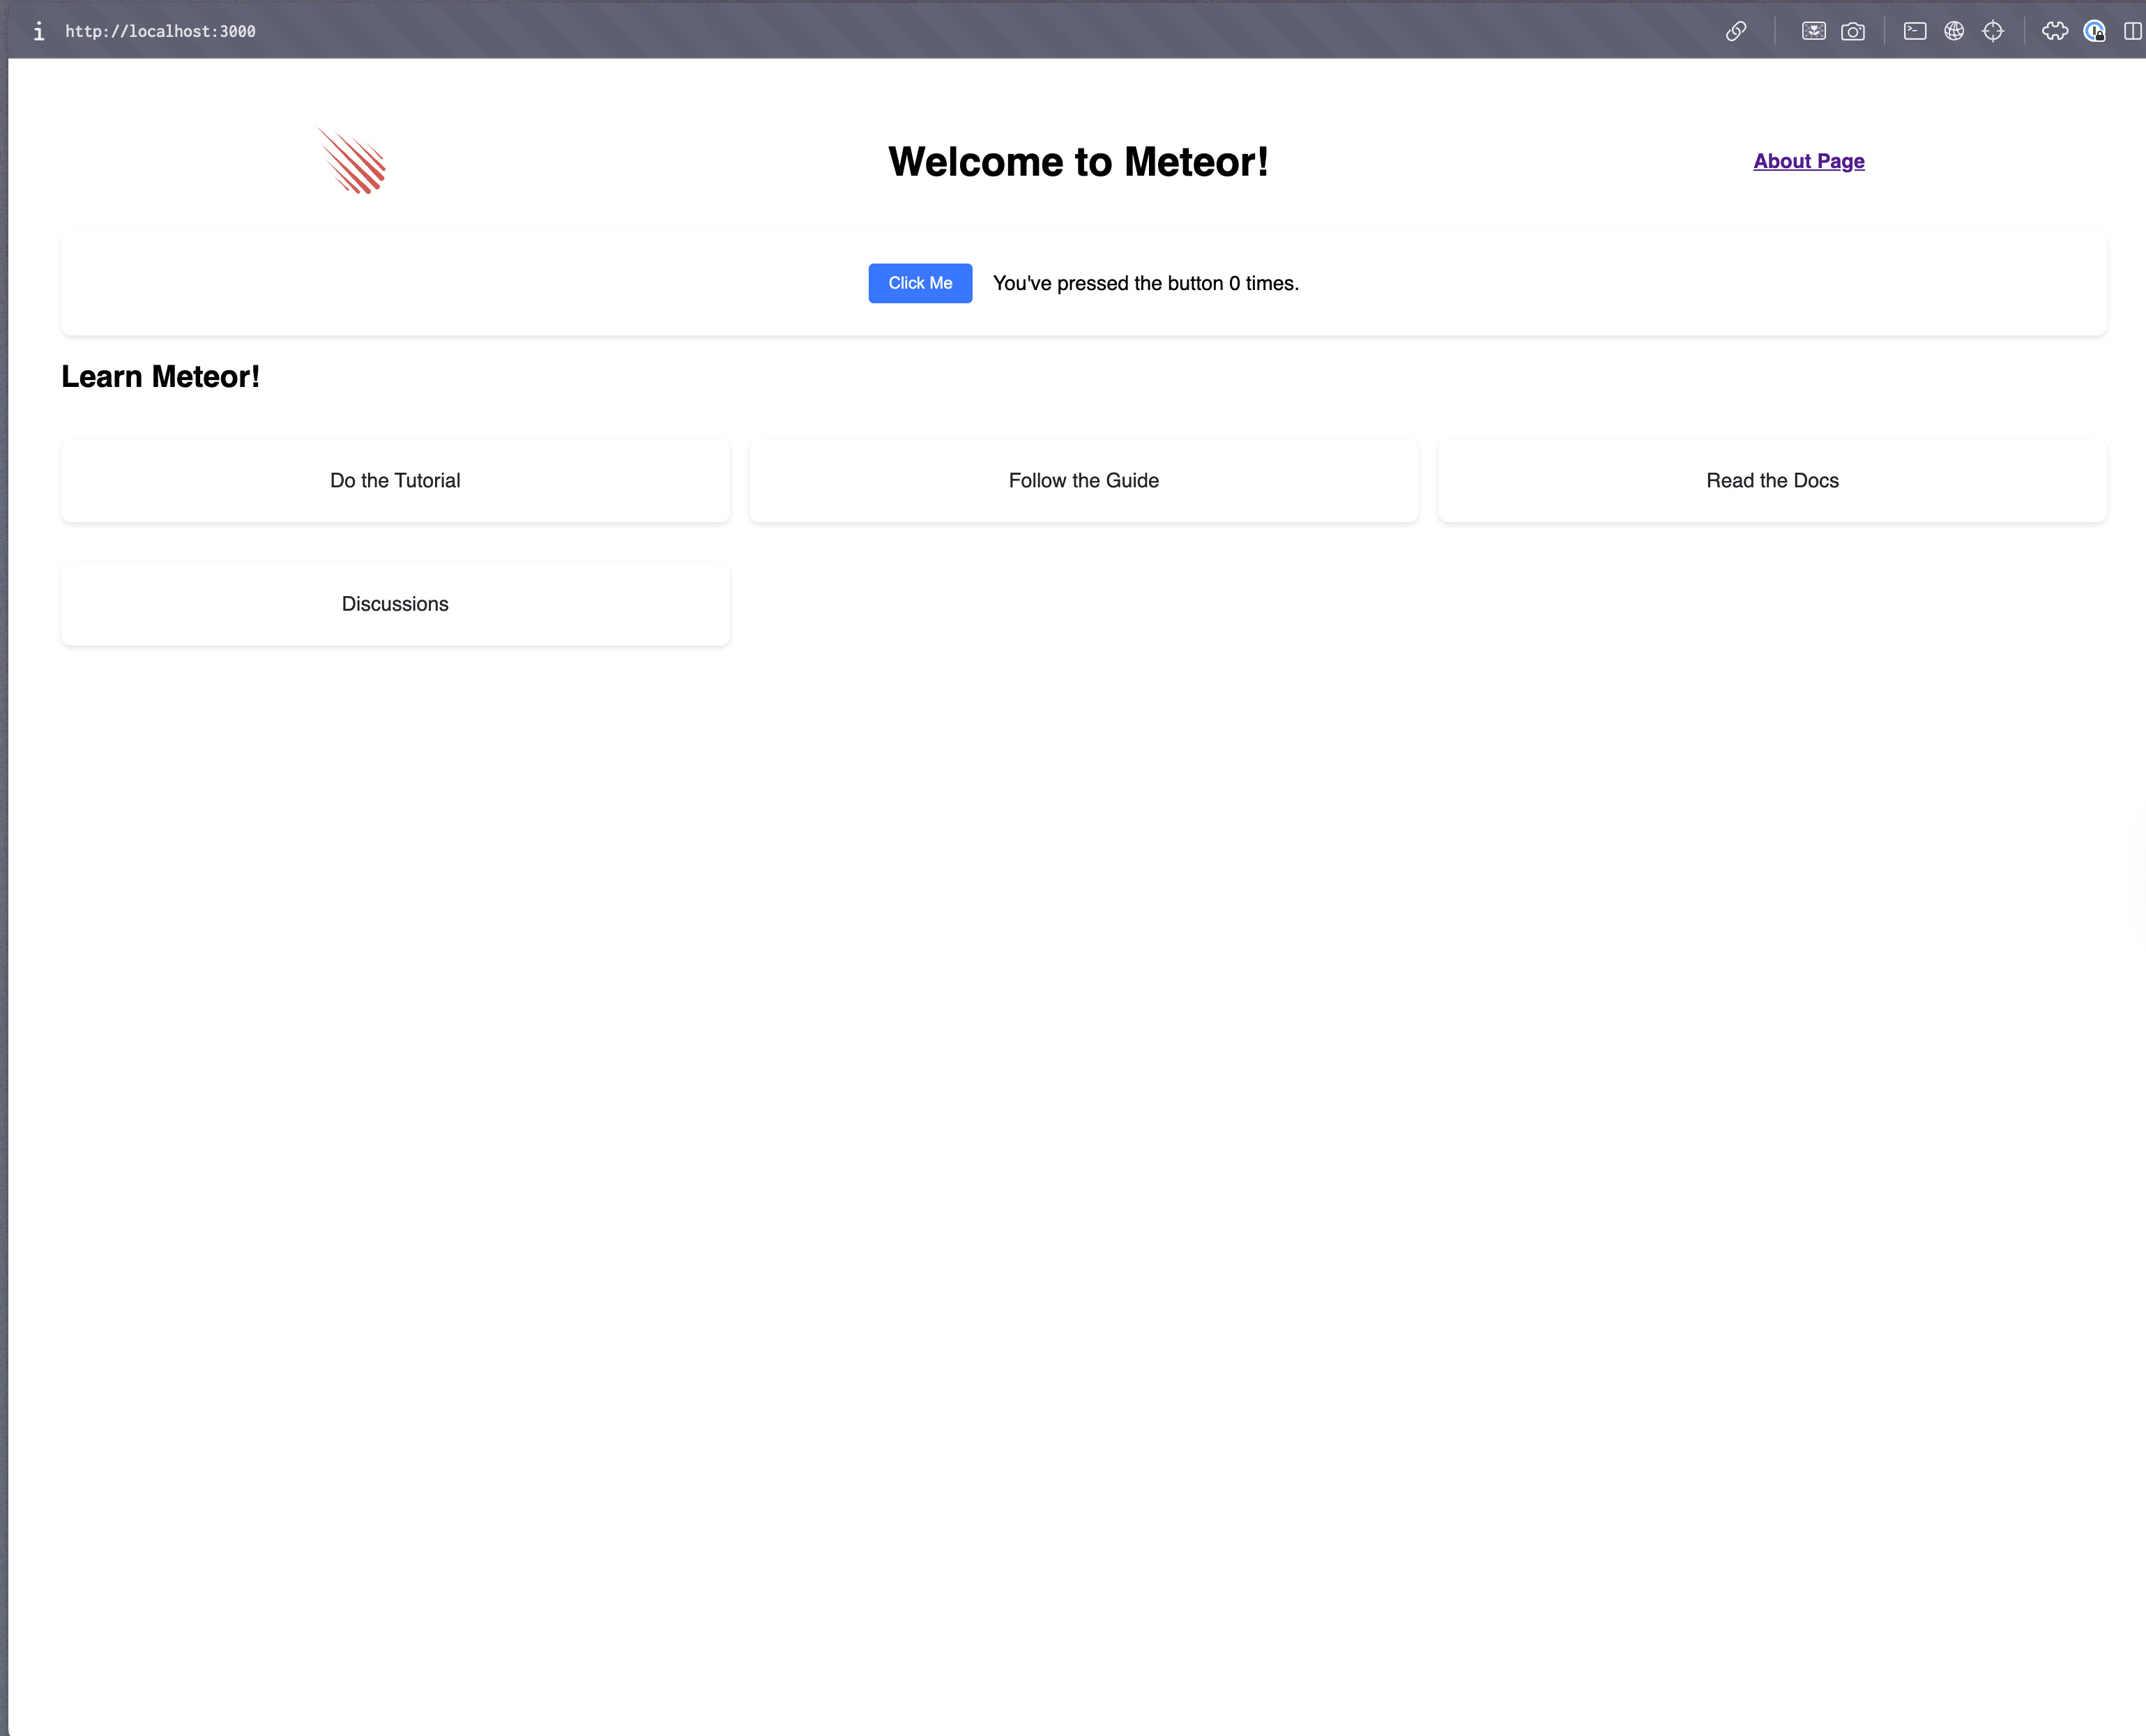Toggle the image loading flower icon

click(1813, 31)
